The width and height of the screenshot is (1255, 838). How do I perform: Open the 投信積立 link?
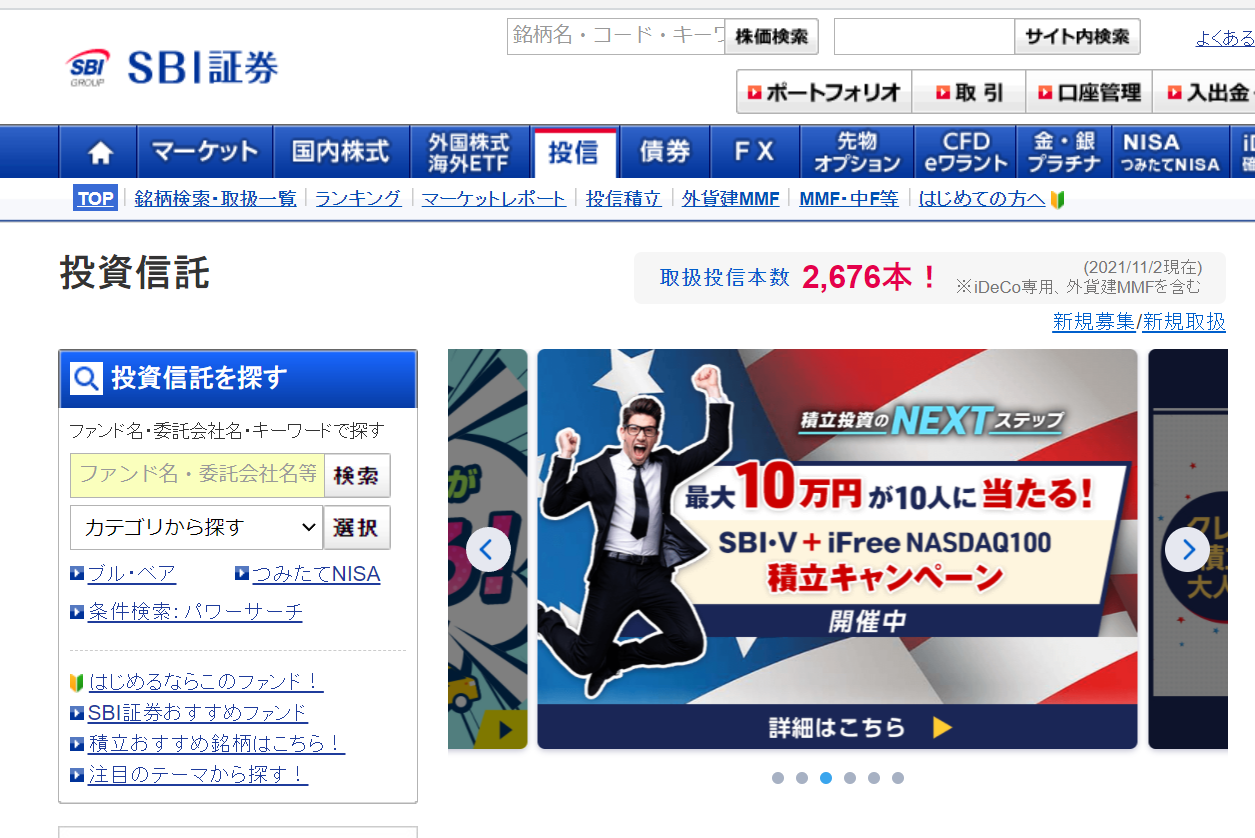(624, 199)
